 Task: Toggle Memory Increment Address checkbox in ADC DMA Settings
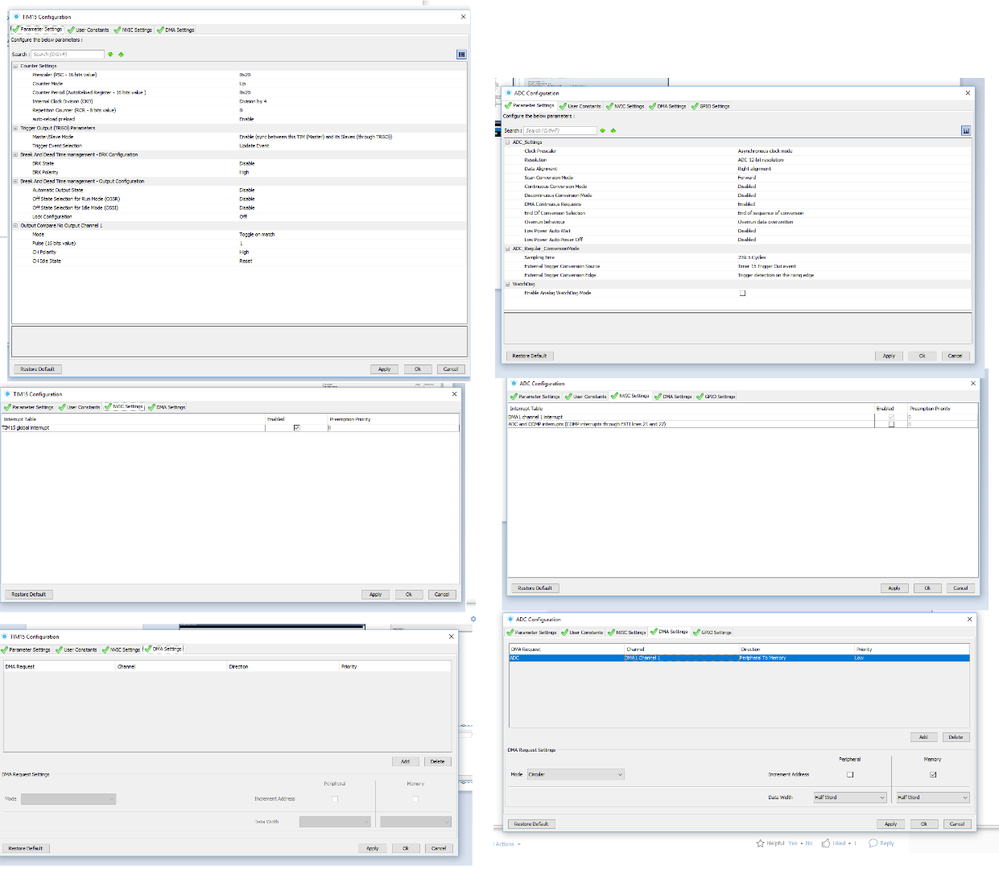click(933, 775)
